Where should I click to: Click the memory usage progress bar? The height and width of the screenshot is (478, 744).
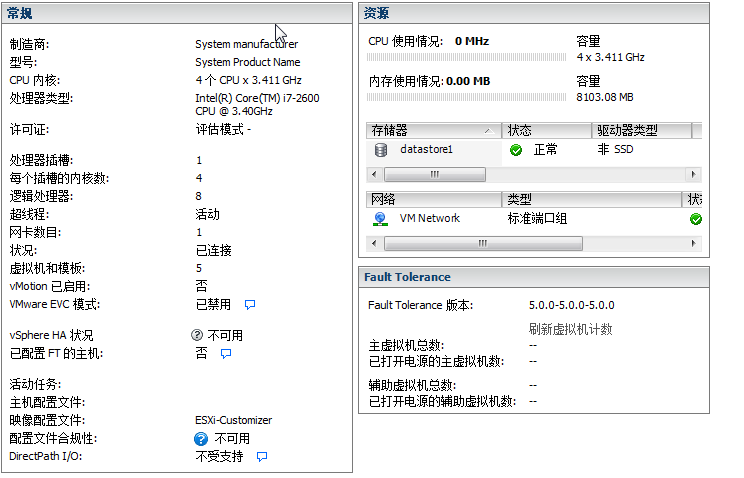coord(466,97)
